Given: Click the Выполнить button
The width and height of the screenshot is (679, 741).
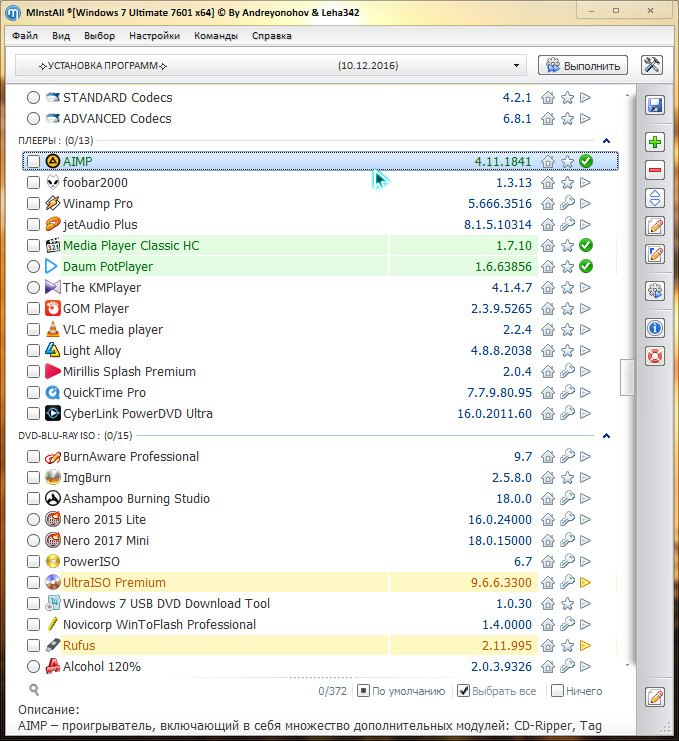Looking at the screenshot, I should click(x=583, y=65).
